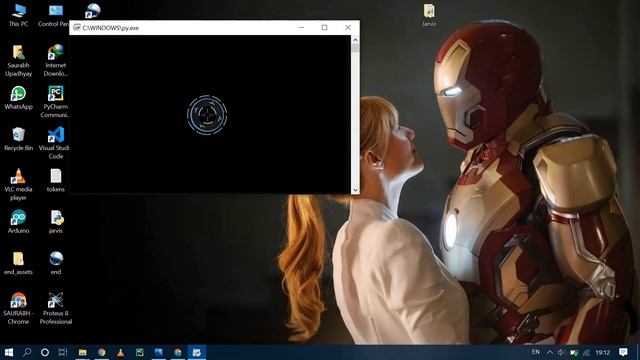Select the end_assets folder on the desktop

(x=18, y=263)
